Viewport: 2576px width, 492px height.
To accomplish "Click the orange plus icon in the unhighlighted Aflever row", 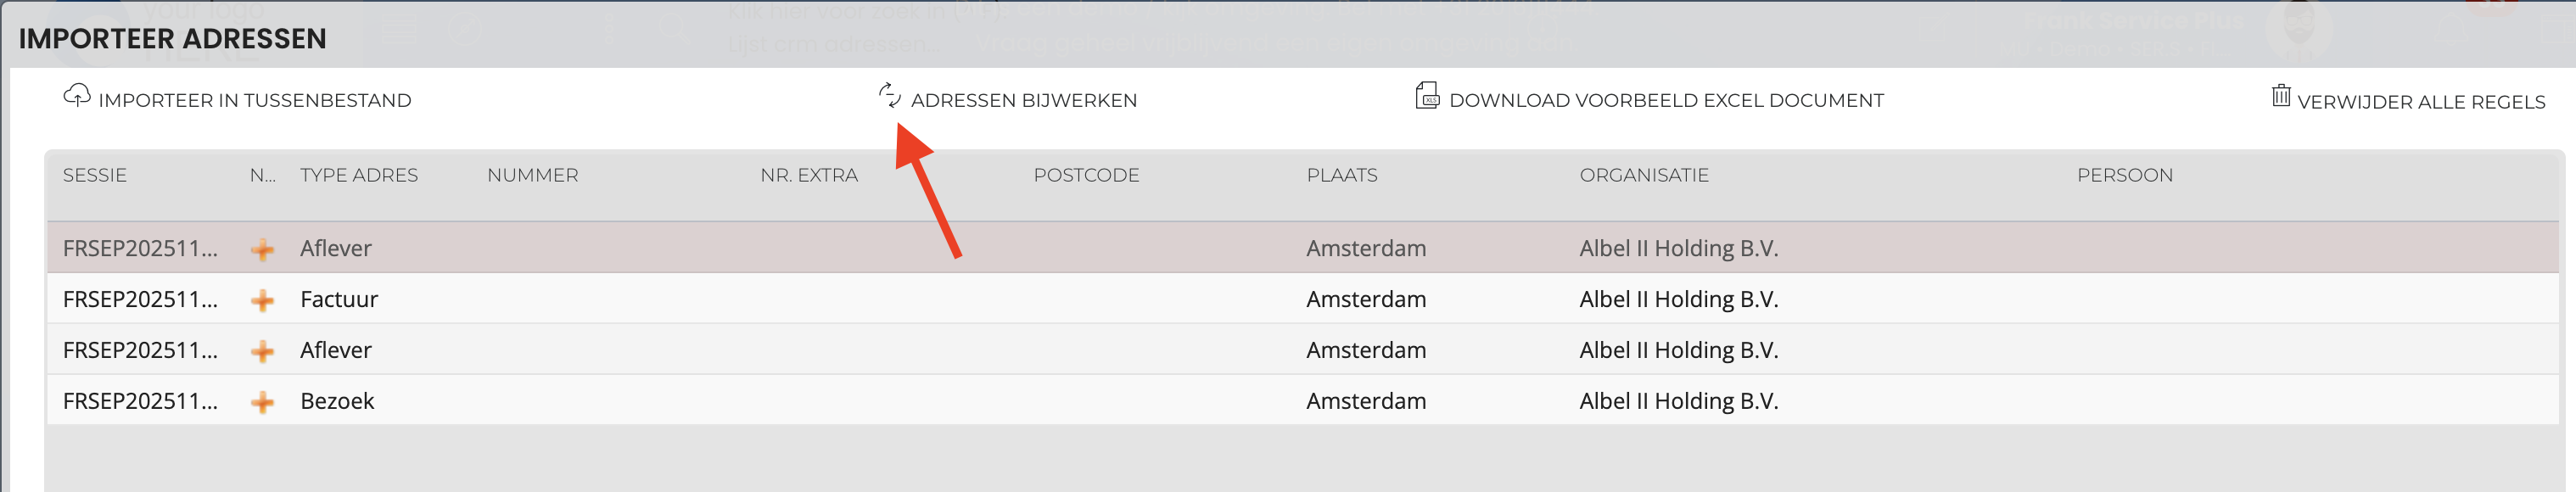I will tap(262, 351).
